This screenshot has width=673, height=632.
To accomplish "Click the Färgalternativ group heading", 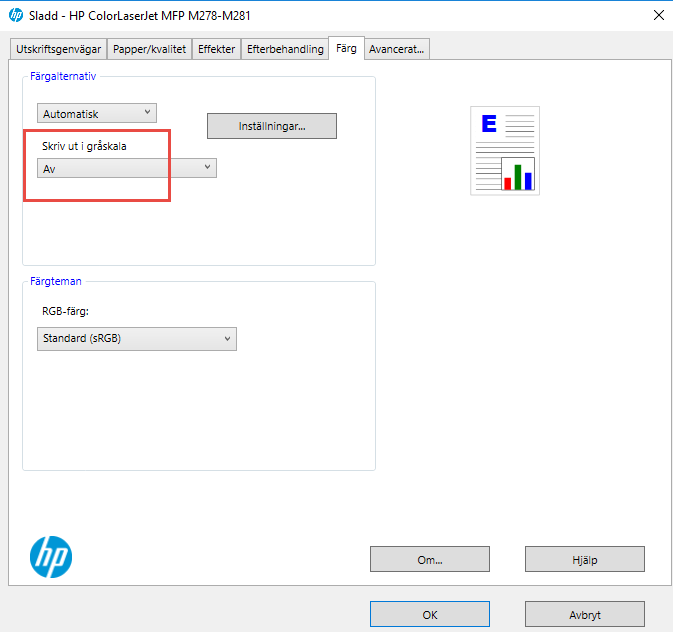I will 63,76.
